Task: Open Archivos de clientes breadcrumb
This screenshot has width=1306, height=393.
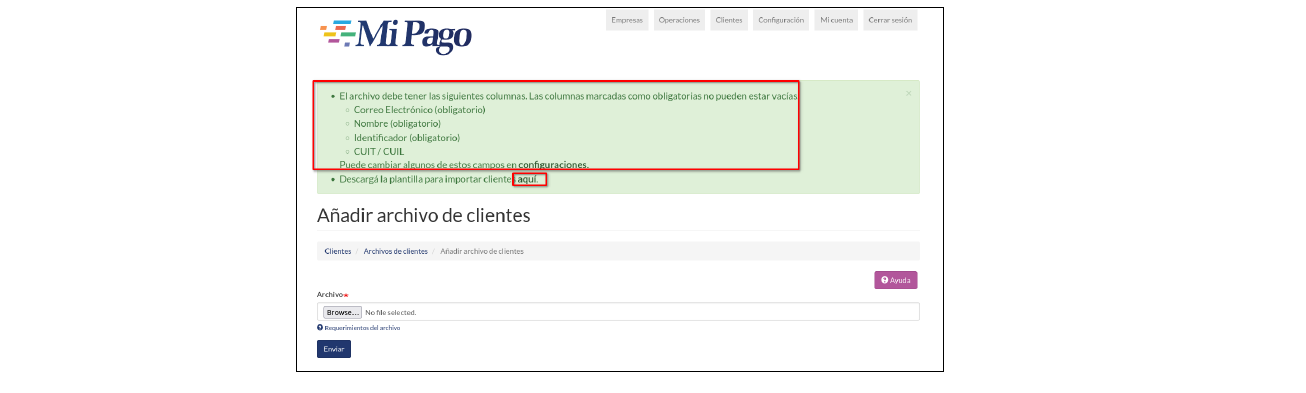Action: click(395, 251)
